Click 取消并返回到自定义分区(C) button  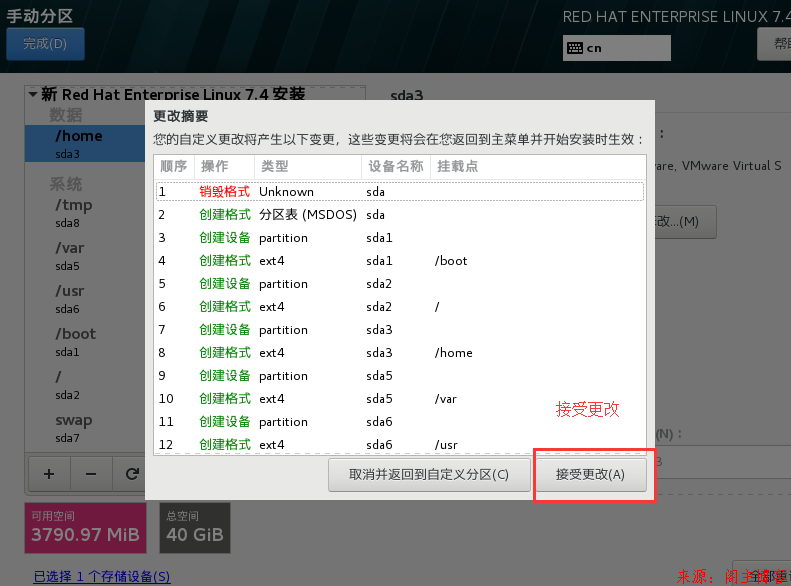tap(429, 475)
